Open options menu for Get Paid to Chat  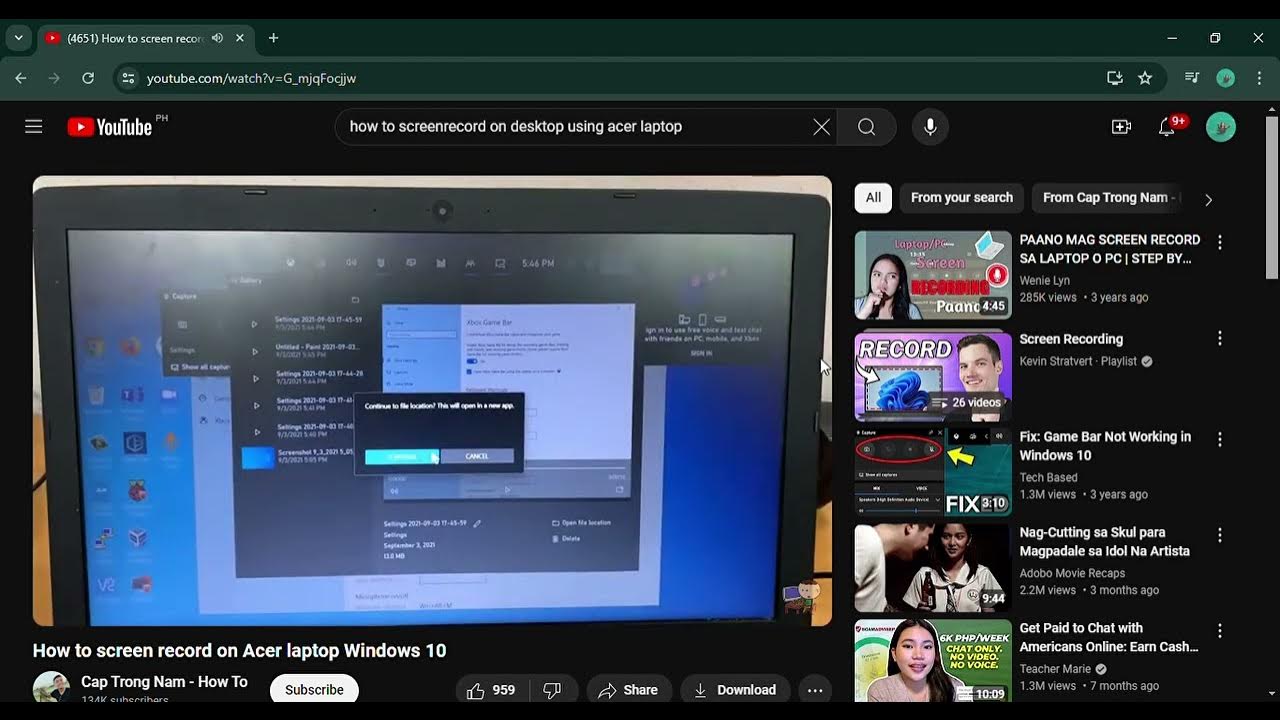[x=1219, y=631]
